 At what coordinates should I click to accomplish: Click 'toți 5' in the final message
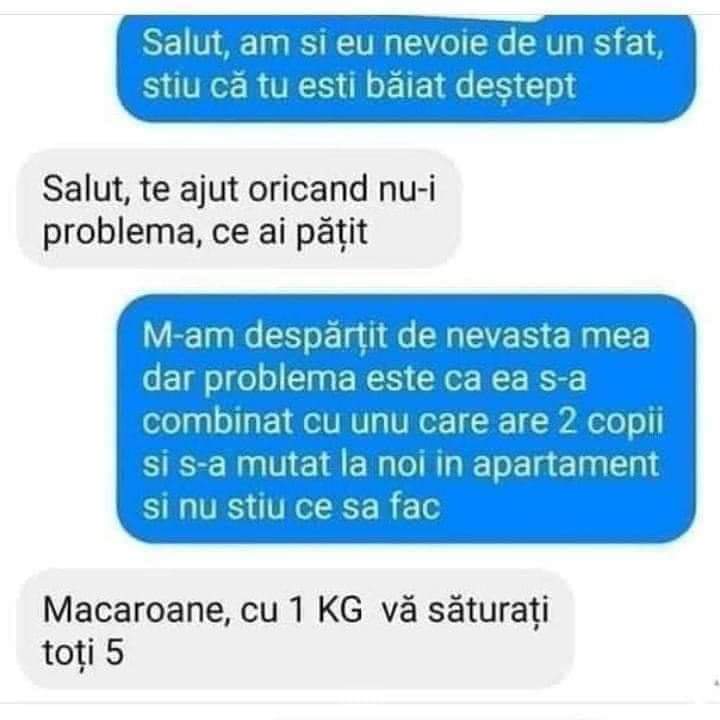pyautogui.click(x=83, y=652)
